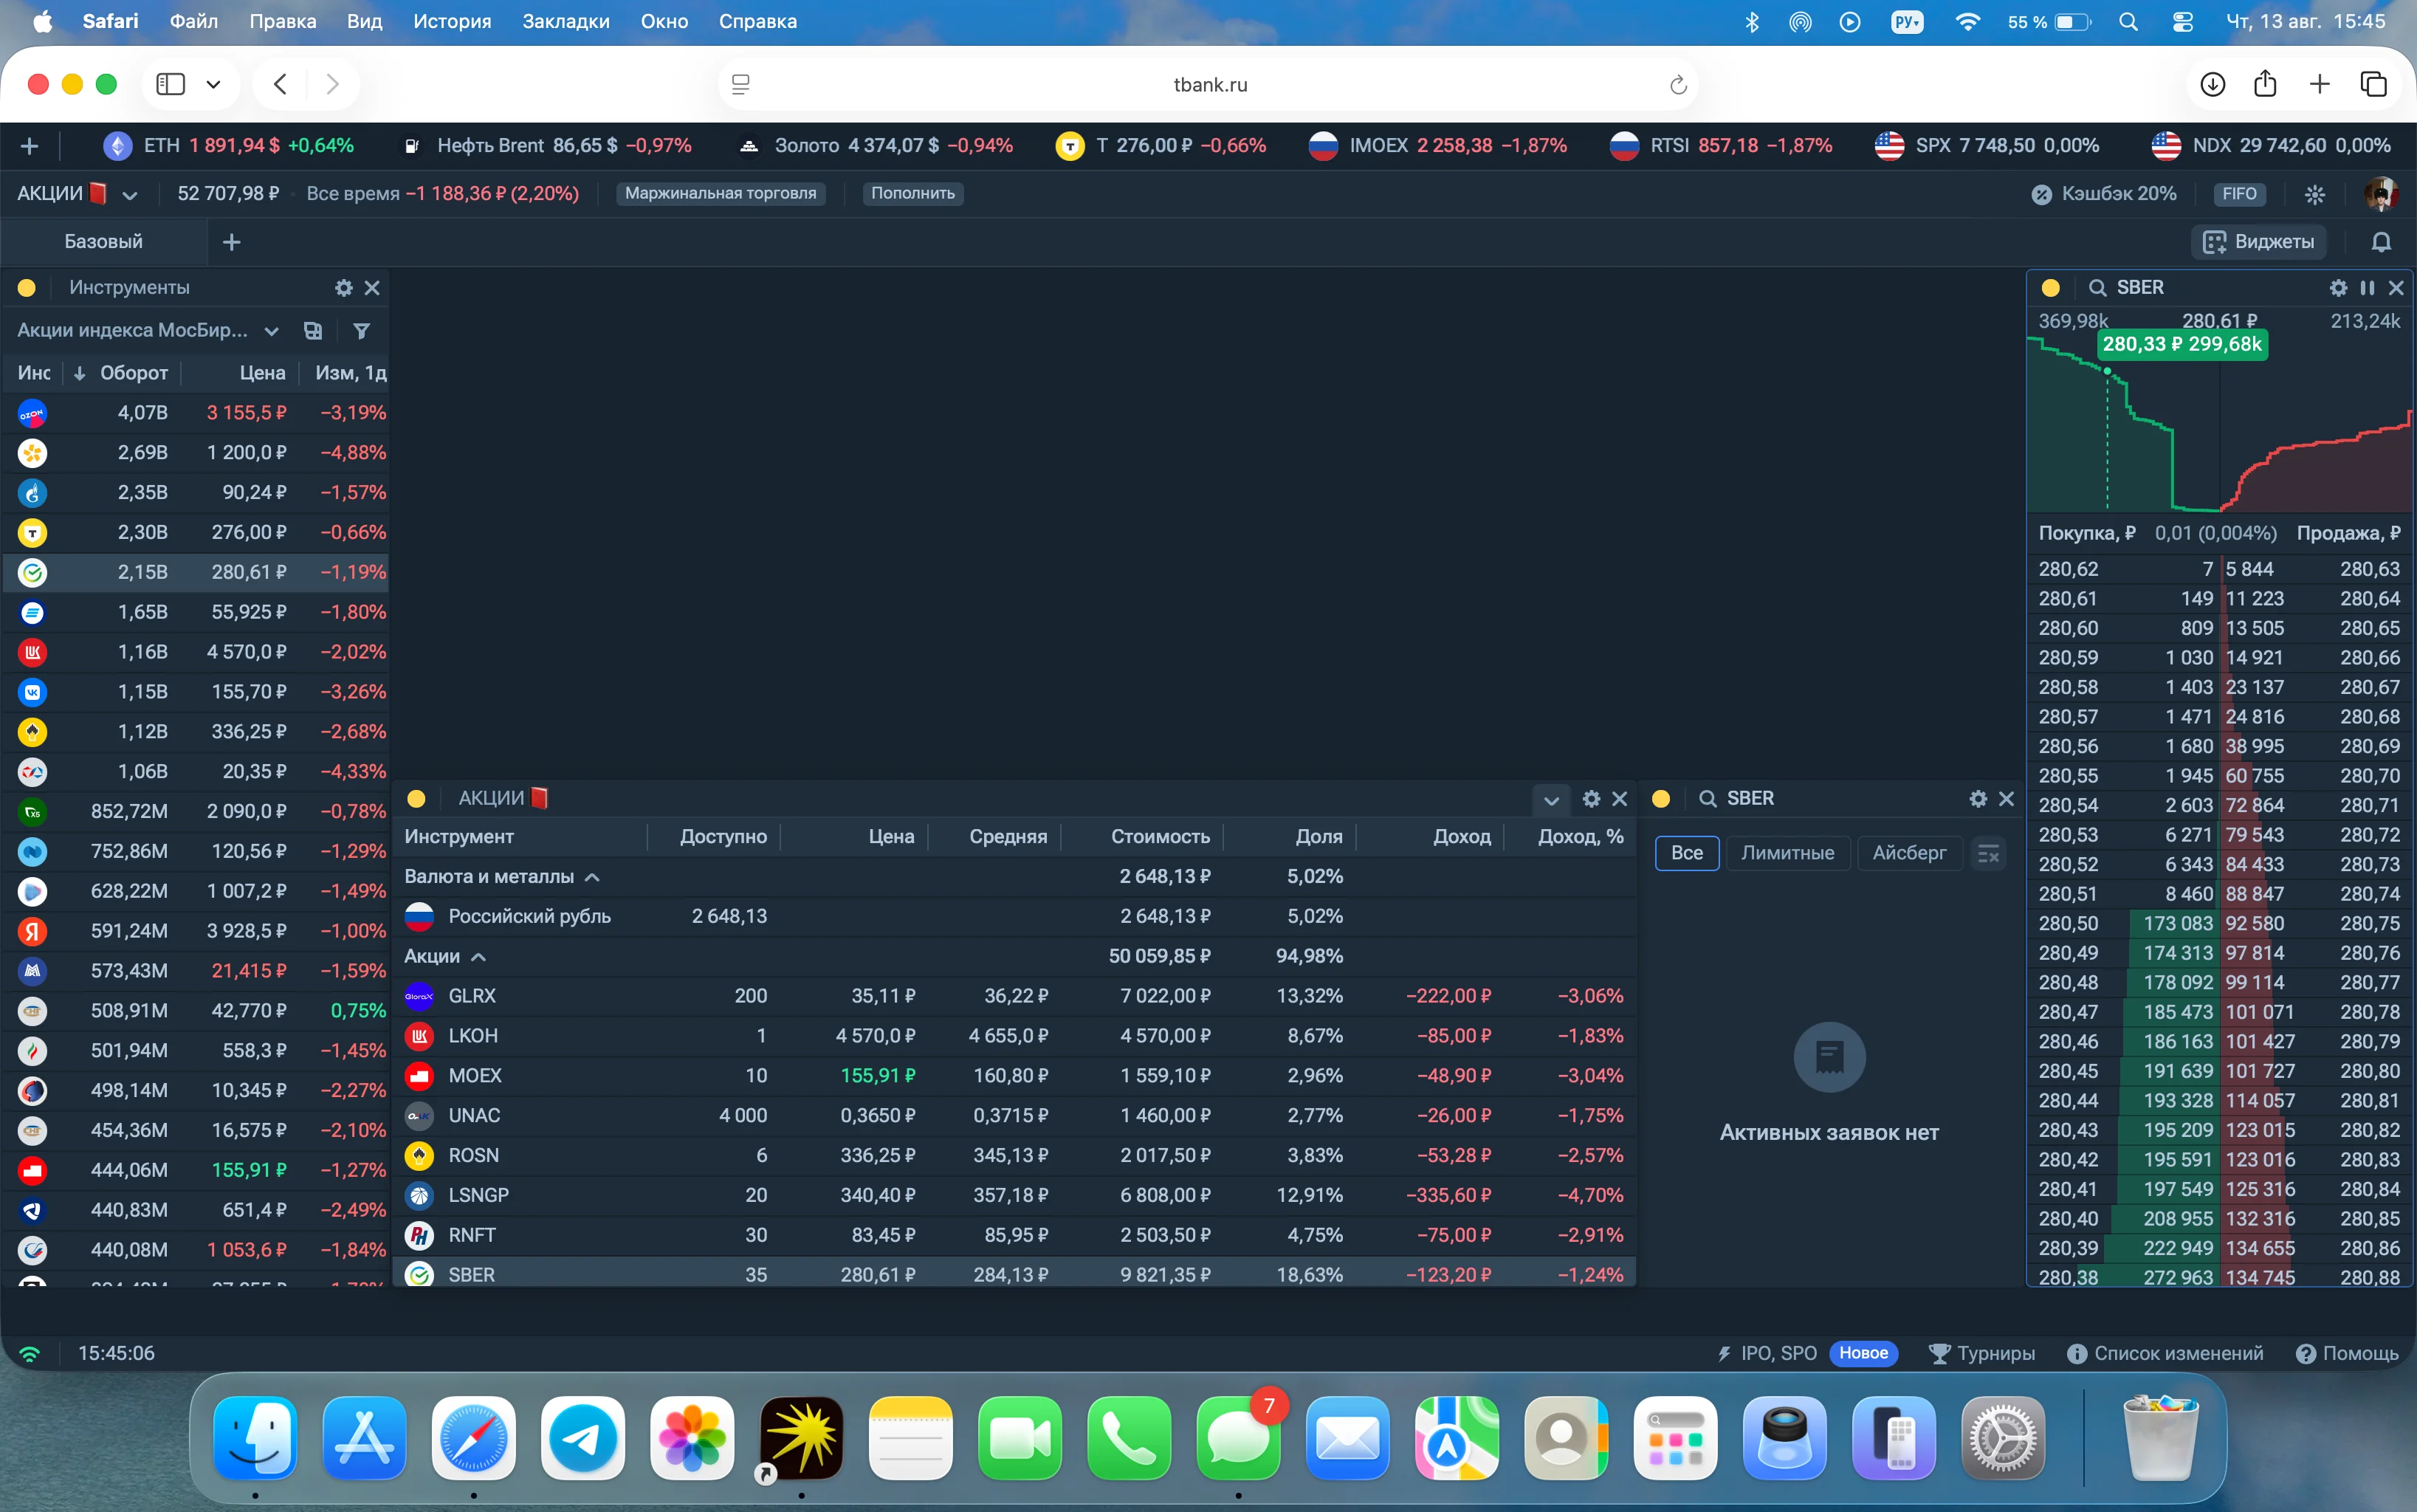The width and height of the screenshot is (2417, 1512).
Task: Click the GLRX logo in the portfolio table
Action: (x=419, y=996)
